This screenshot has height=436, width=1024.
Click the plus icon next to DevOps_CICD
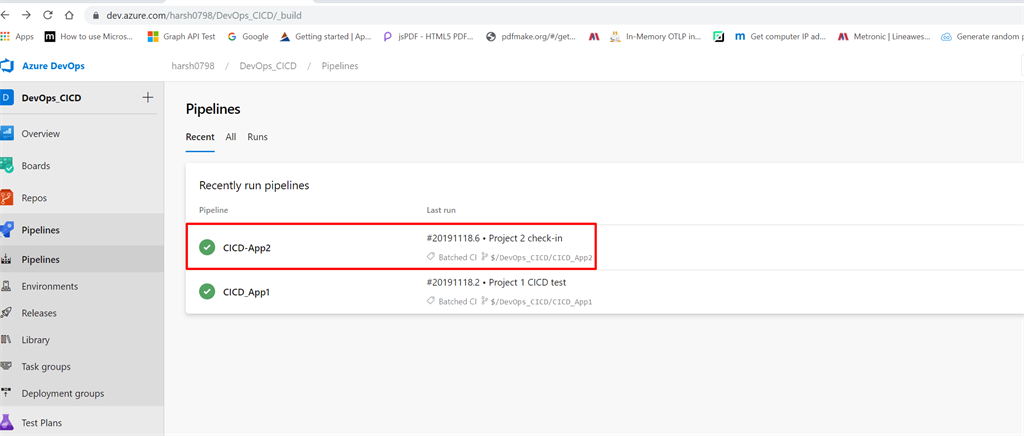point(148,98)
